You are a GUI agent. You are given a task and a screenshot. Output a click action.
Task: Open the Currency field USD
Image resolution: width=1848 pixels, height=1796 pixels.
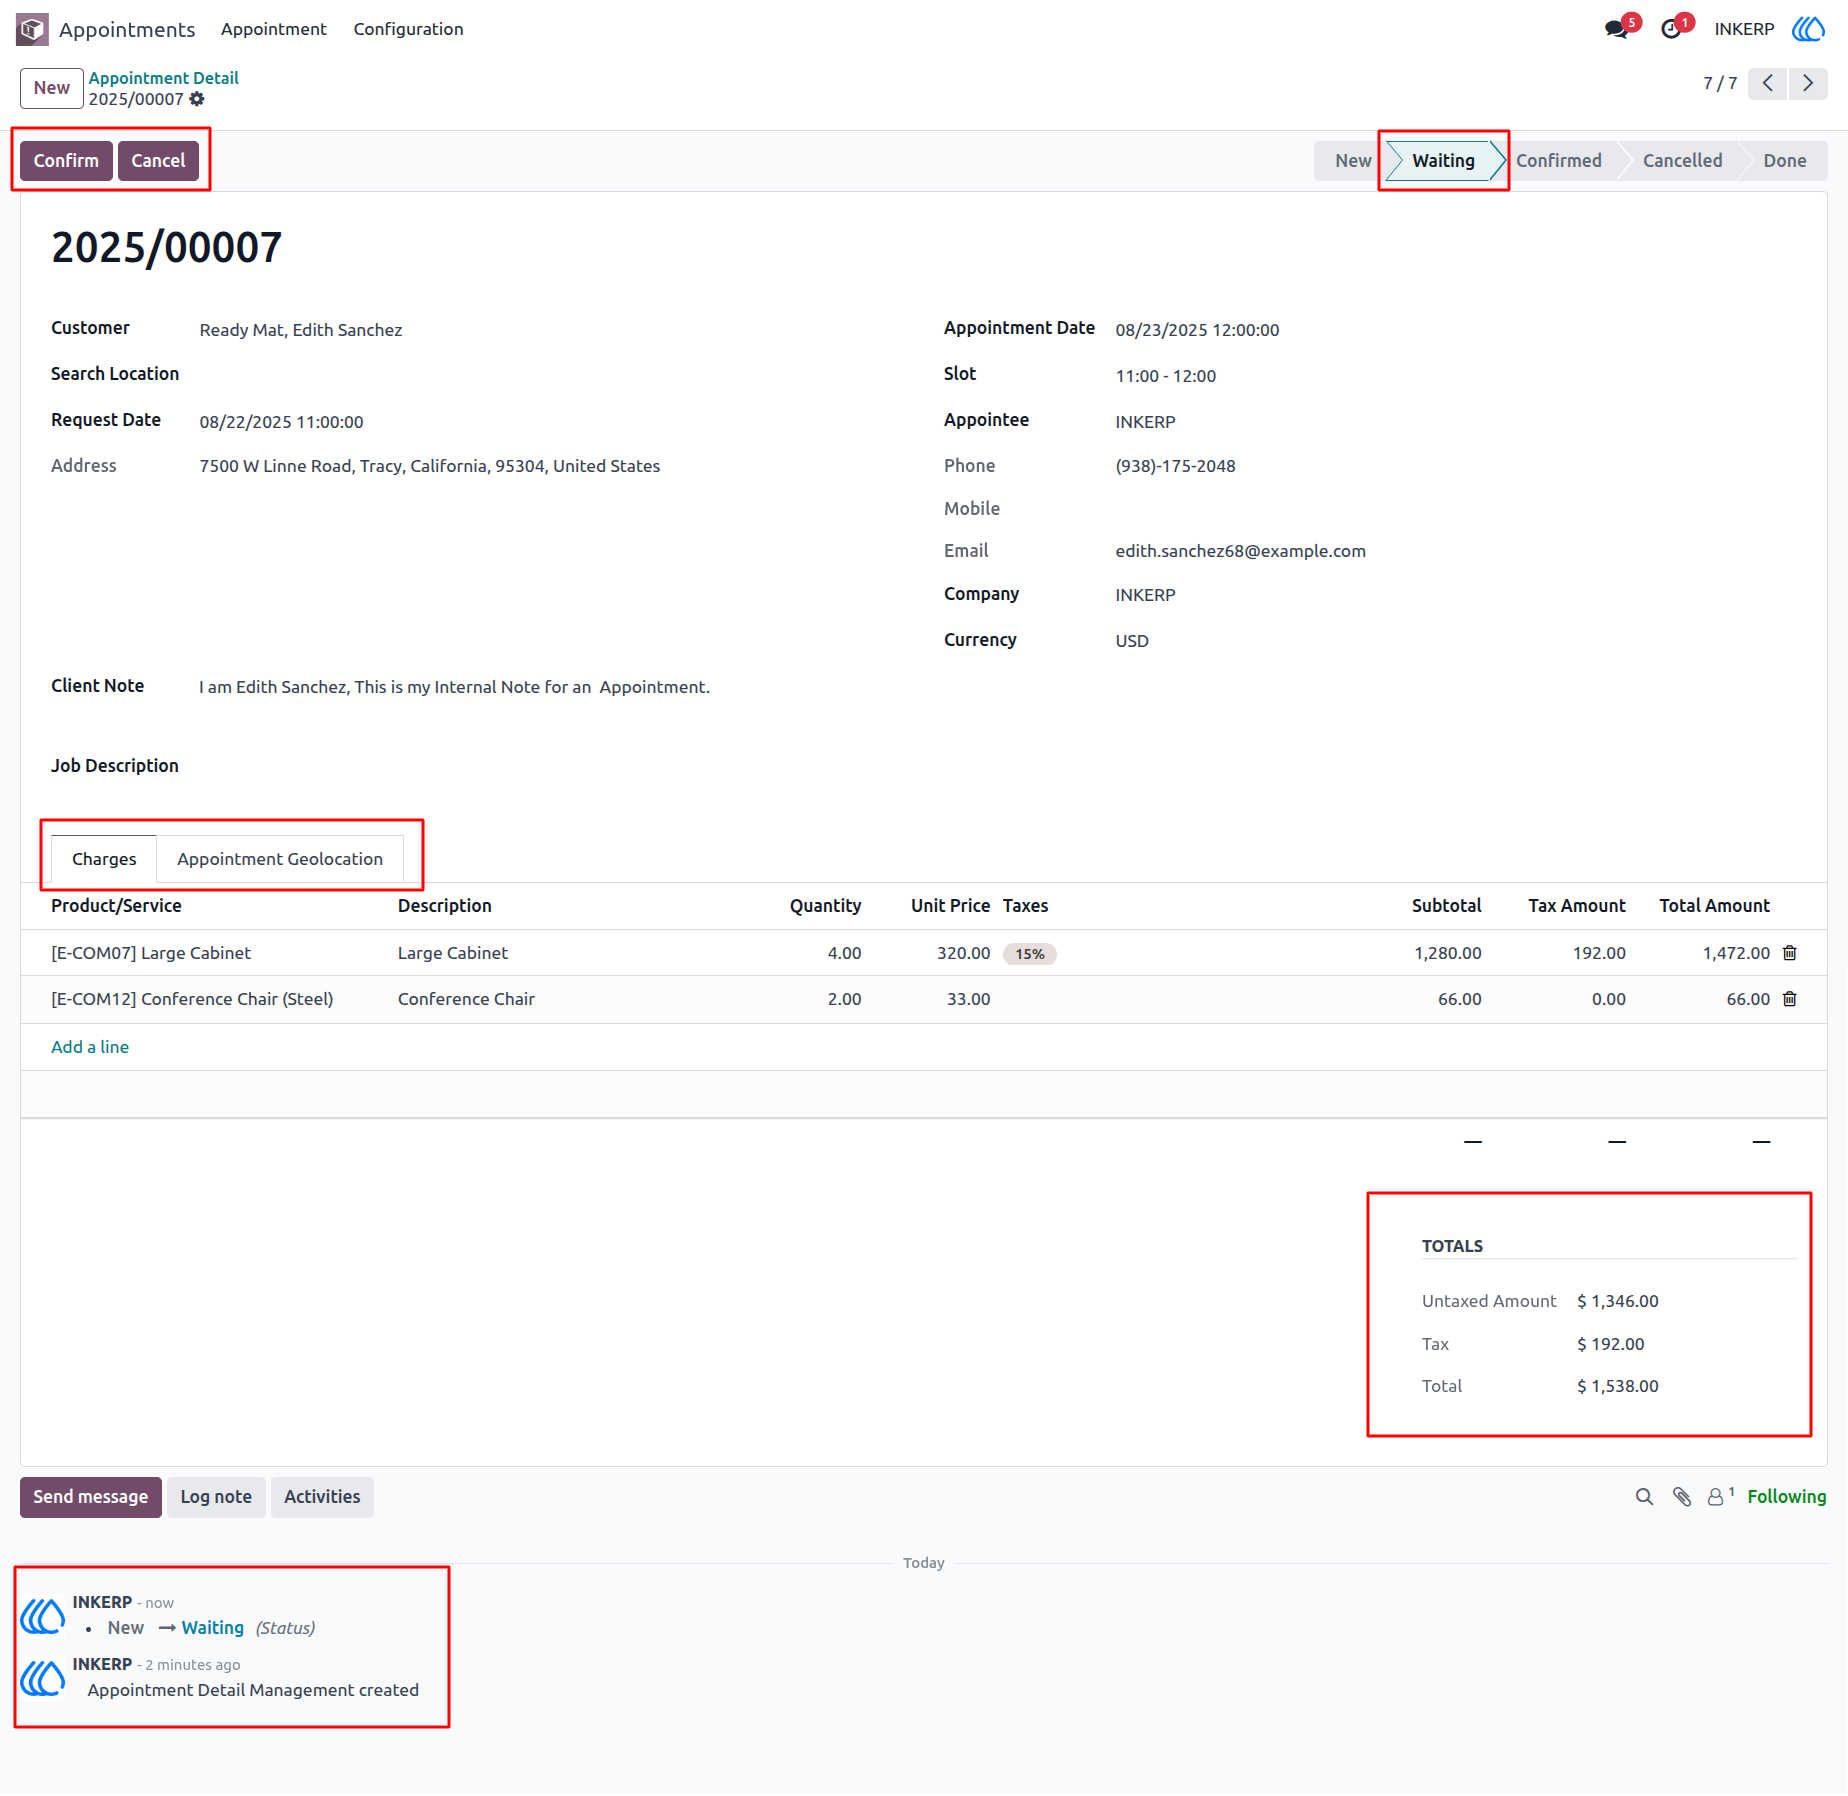point(1132,641)
